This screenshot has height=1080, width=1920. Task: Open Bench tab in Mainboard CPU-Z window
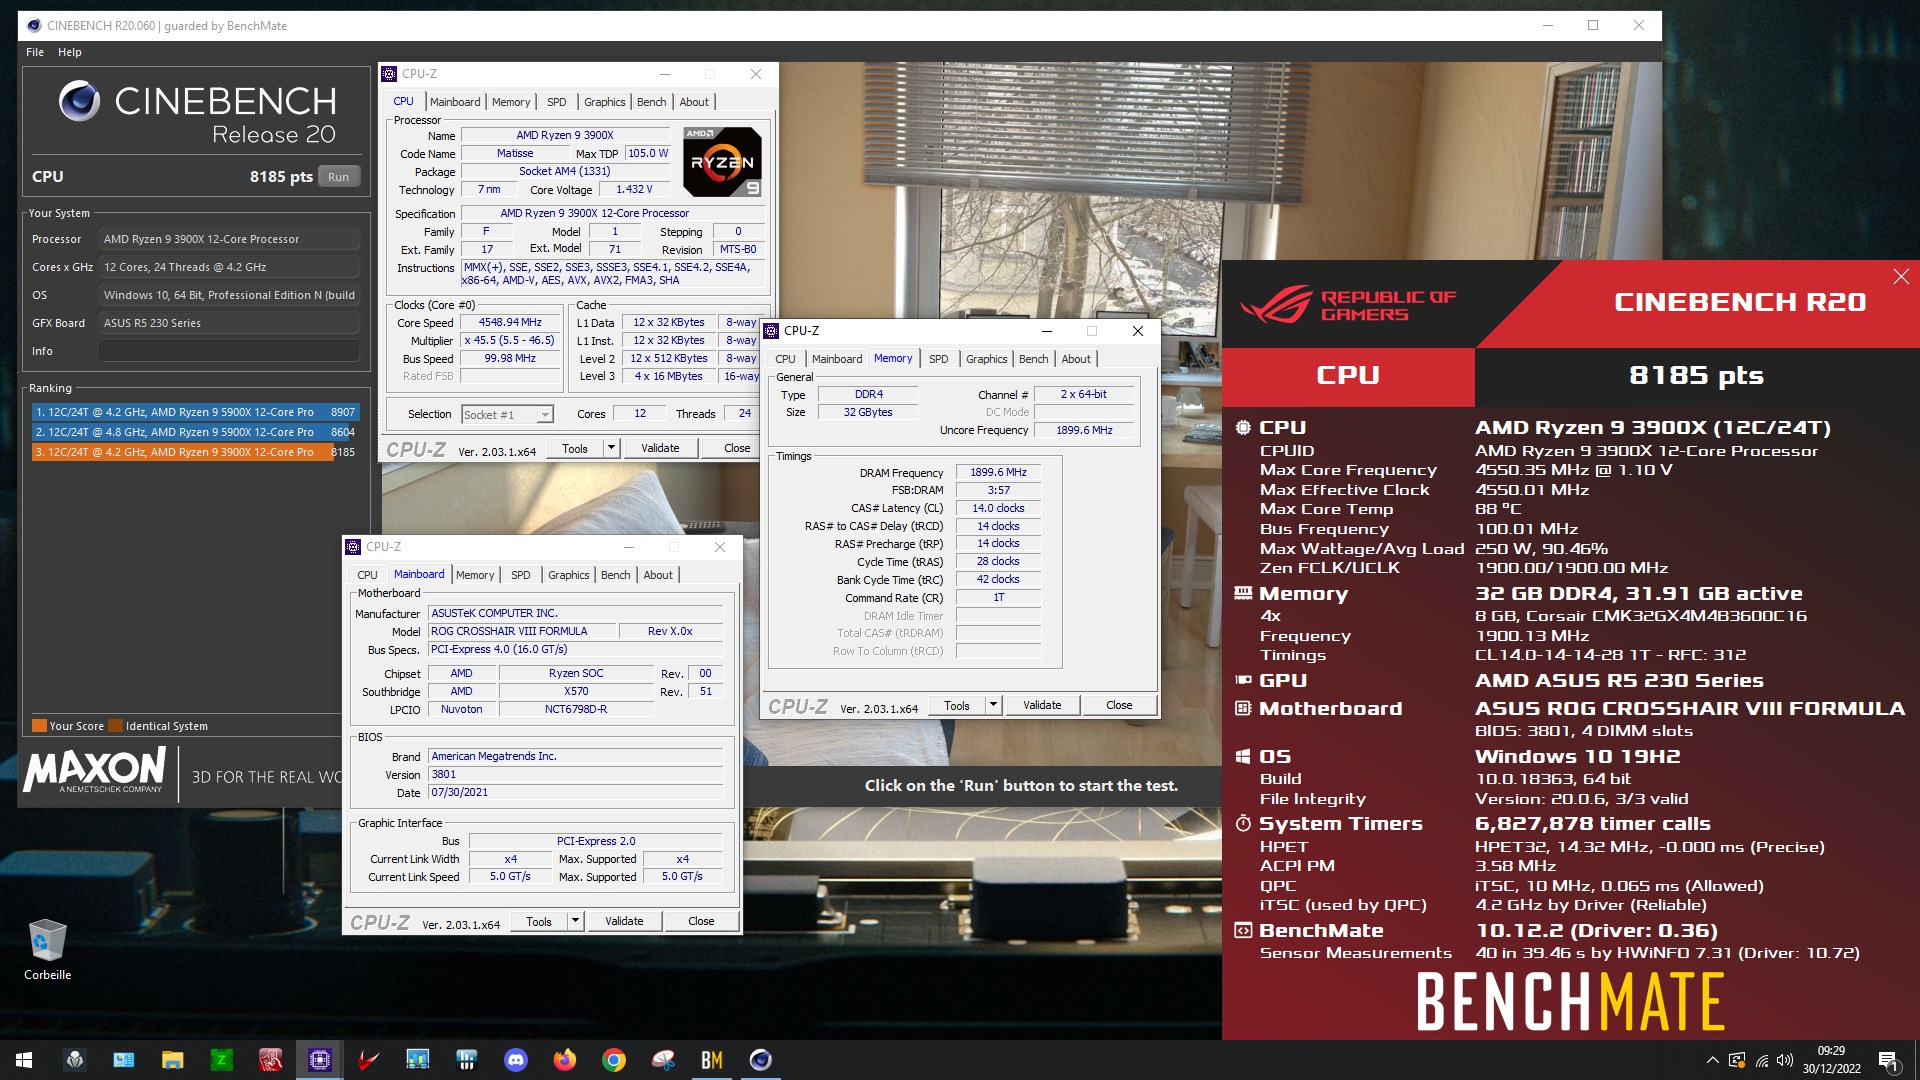click(616, 575)
